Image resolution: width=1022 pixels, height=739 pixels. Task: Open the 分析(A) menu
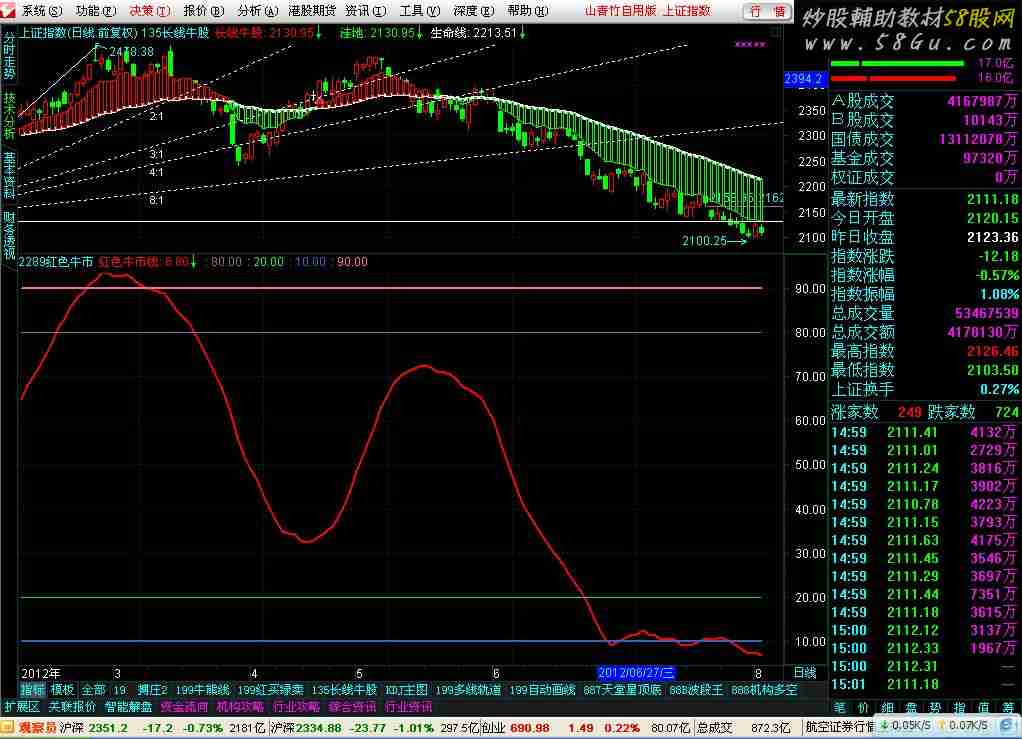click(x=257, y=11)
